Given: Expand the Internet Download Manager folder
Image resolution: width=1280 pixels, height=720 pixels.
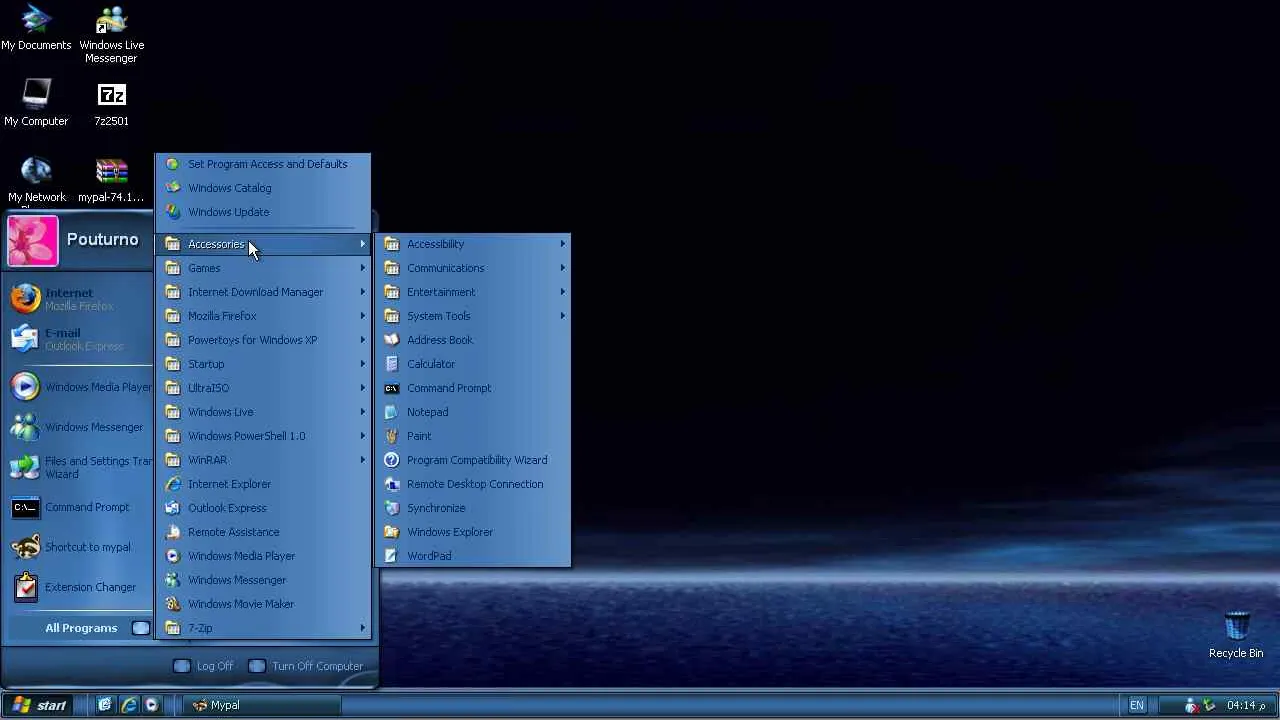Looking at the screenshot, I should [x=263, y=292].
